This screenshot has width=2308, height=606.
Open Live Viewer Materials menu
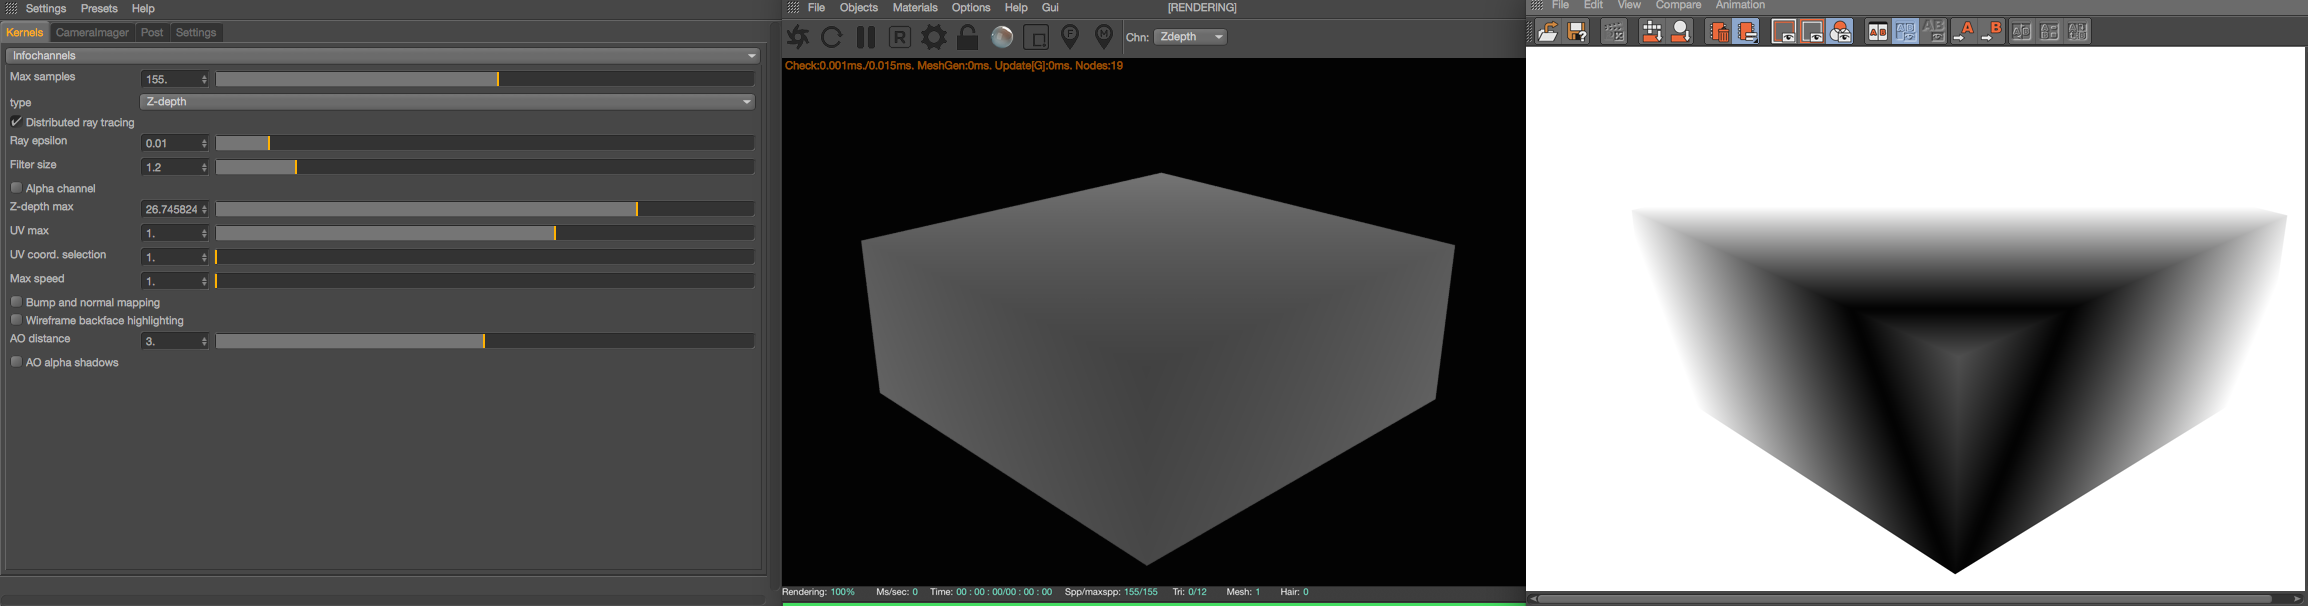915,8
